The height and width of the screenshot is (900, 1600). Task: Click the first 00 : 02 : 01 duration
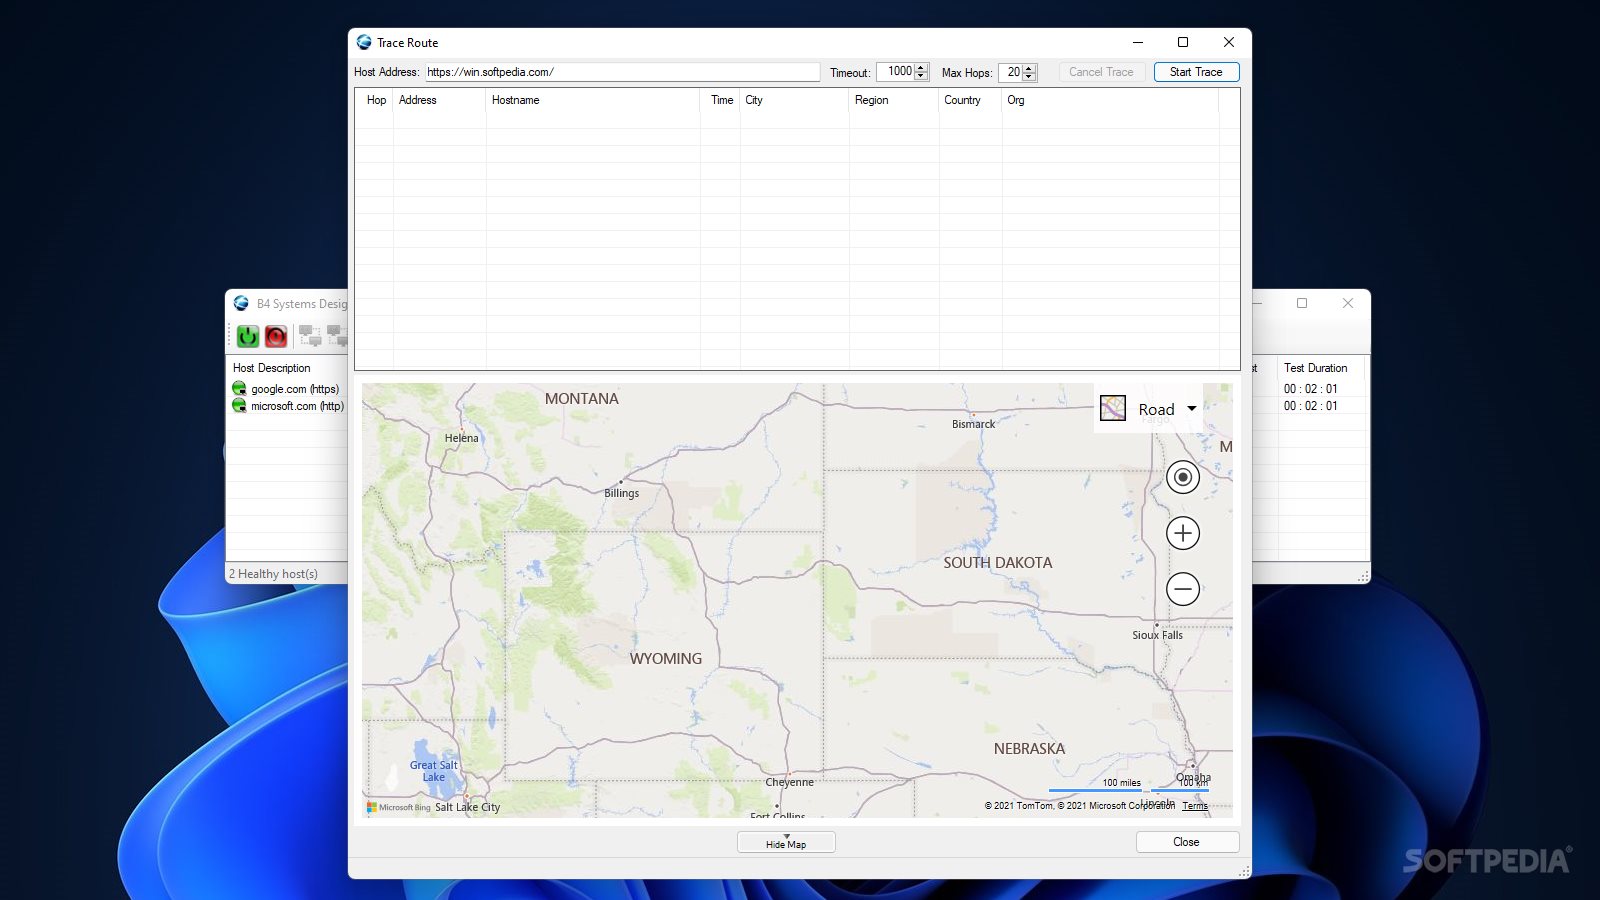[x=1311, y=389]
